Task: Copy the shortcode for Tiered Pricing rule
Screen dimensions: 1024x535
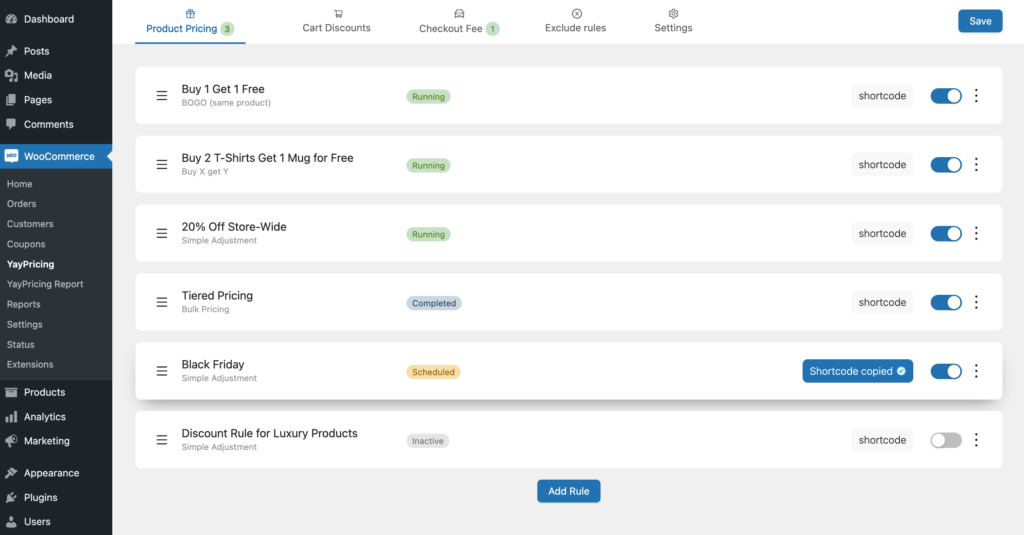Action: [x=882, y=302]
